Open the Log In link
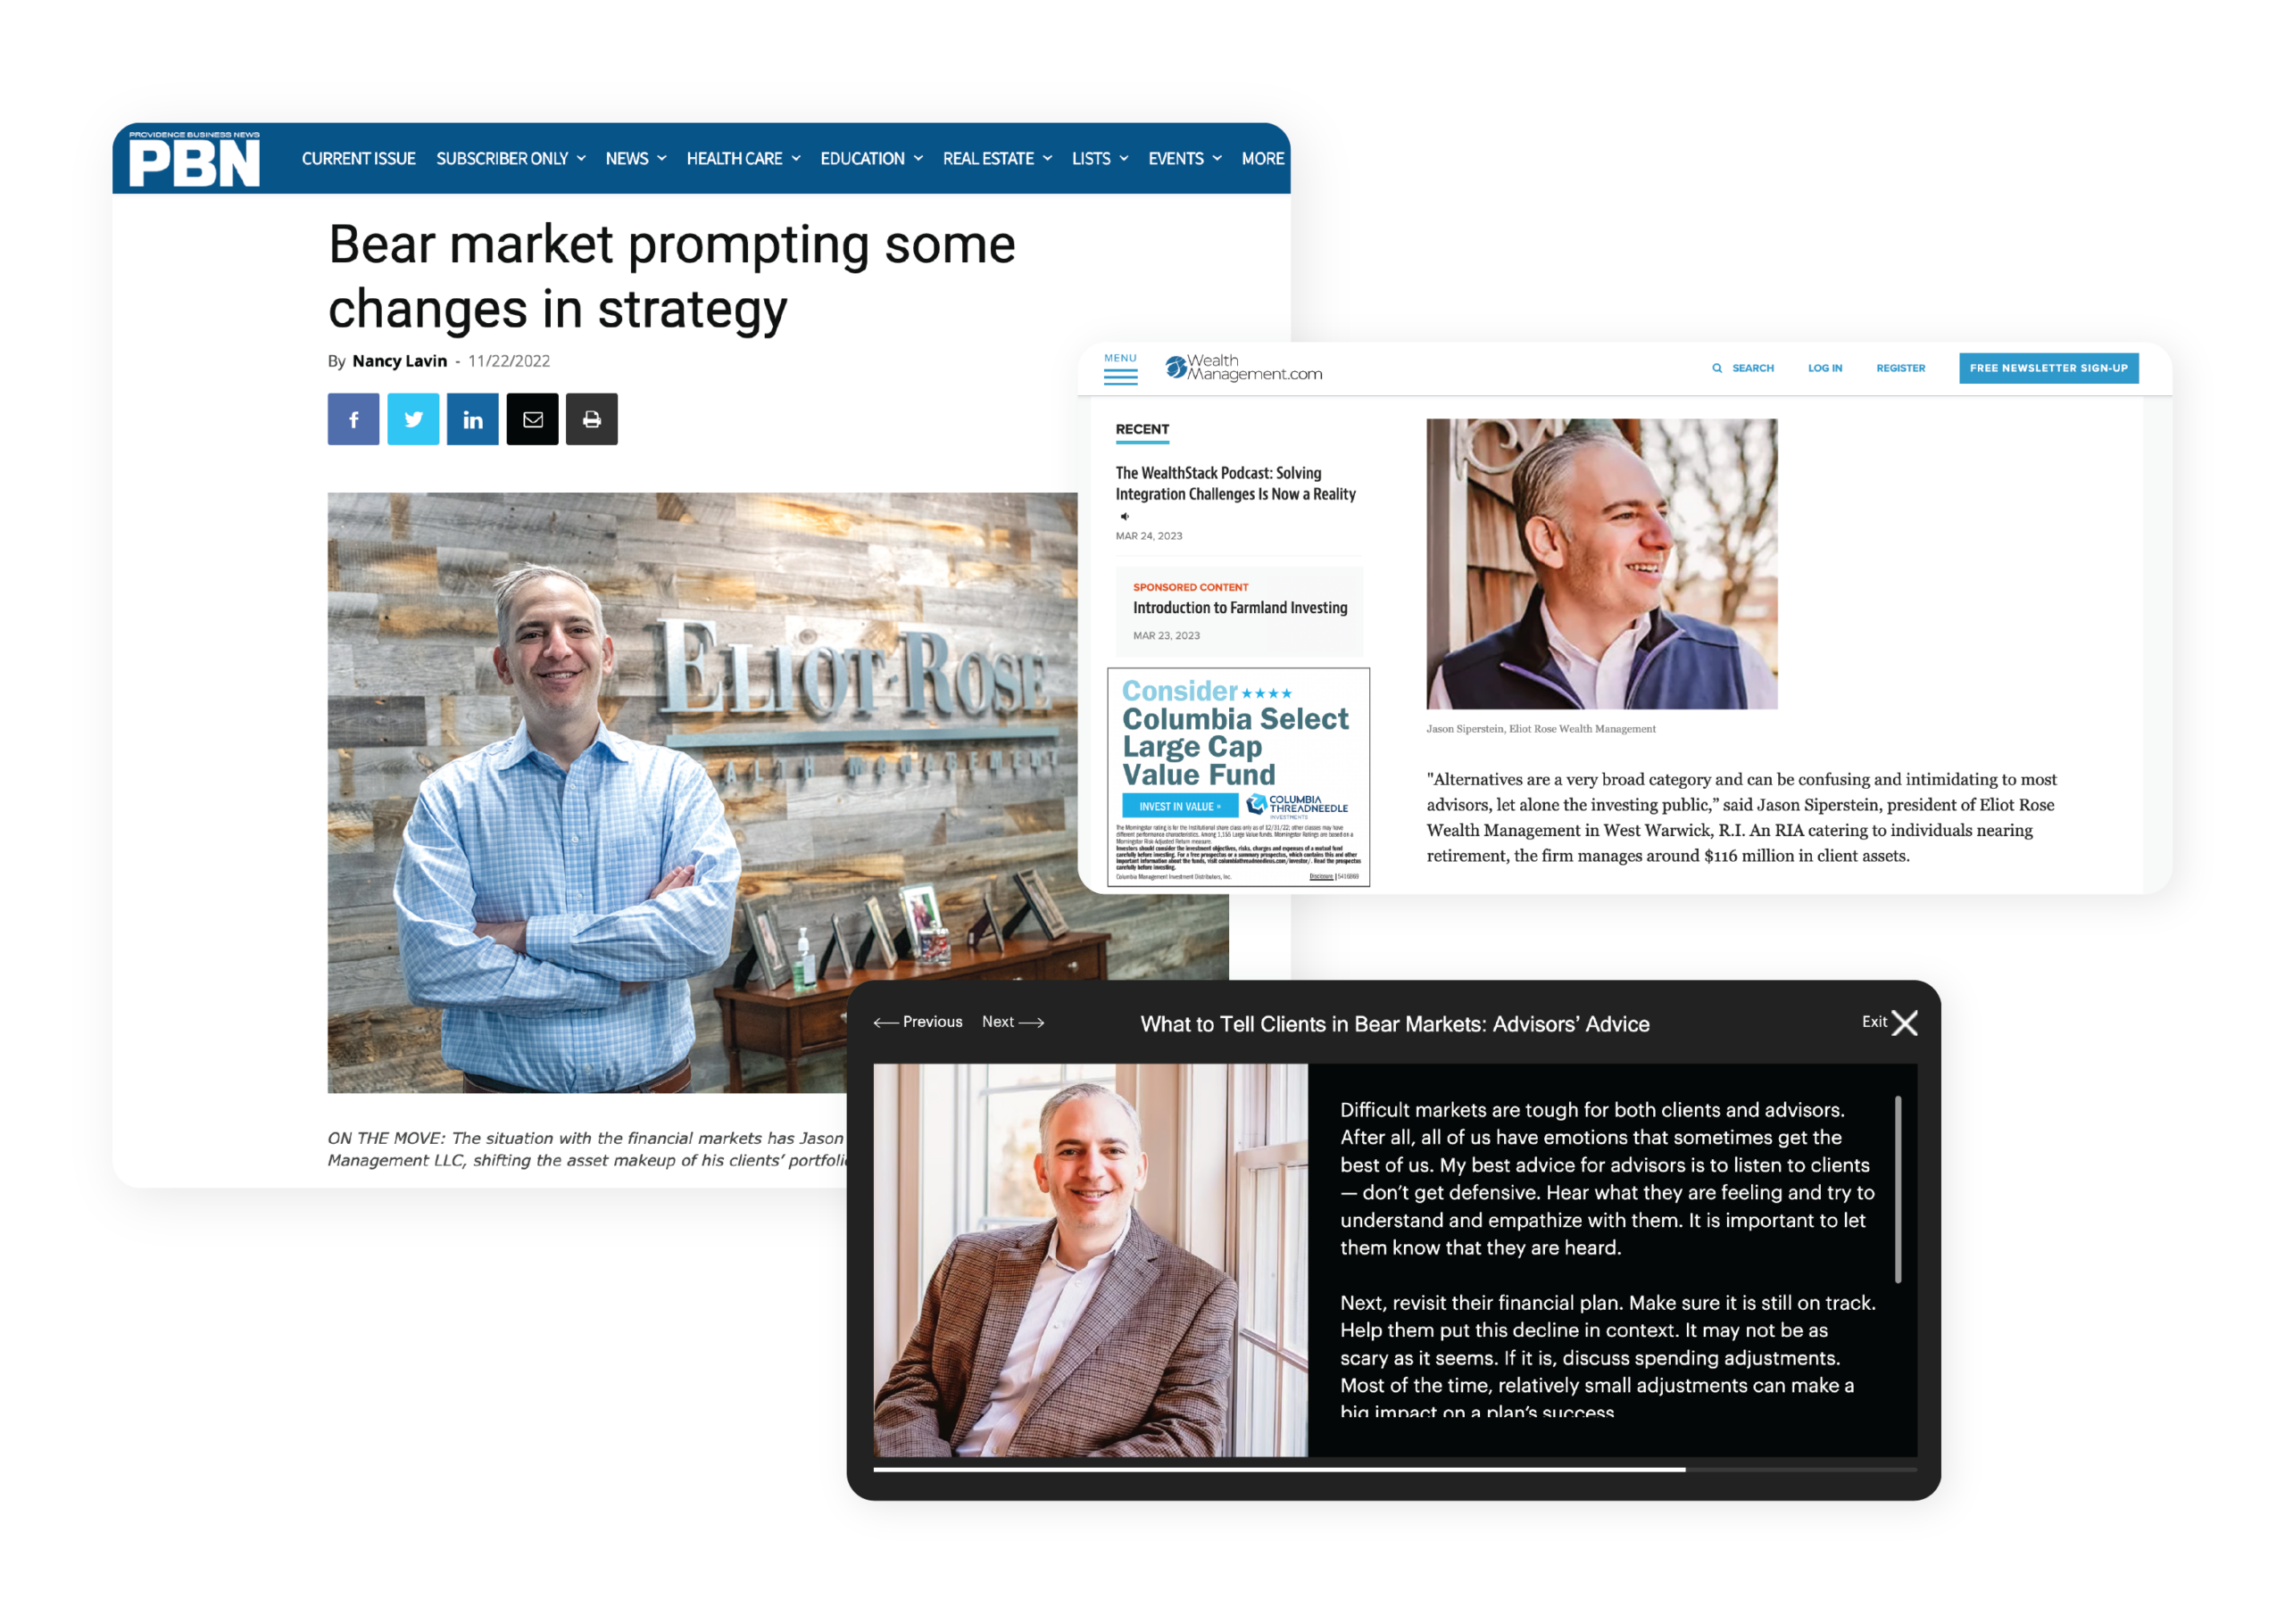 1824,368
